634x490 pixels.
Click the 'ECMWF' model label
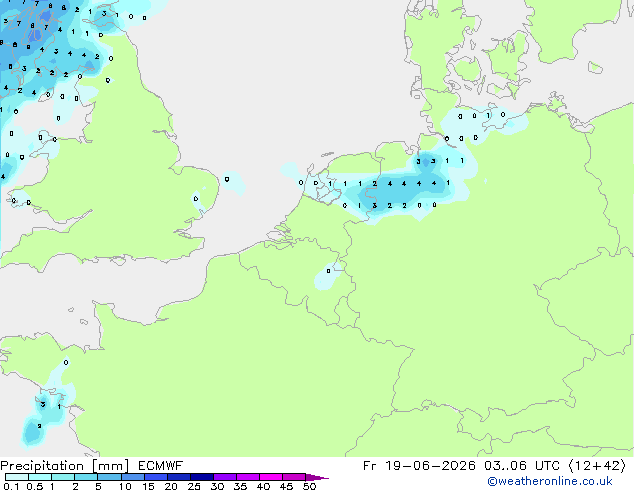coord(161,466)
